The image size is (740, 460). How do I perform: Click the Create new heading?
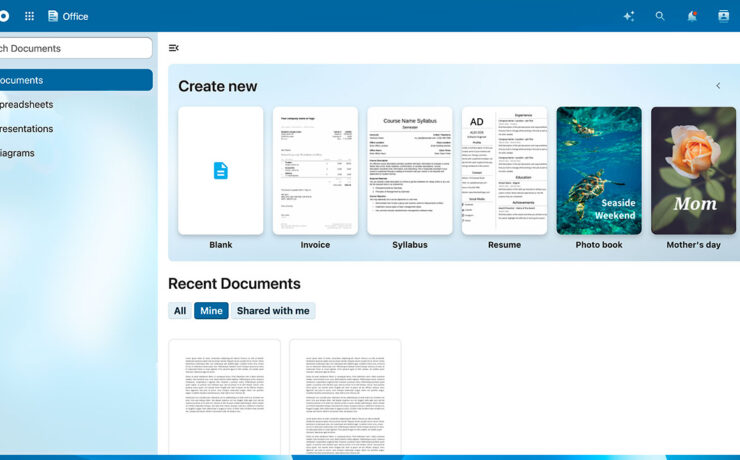coord(218,86)
